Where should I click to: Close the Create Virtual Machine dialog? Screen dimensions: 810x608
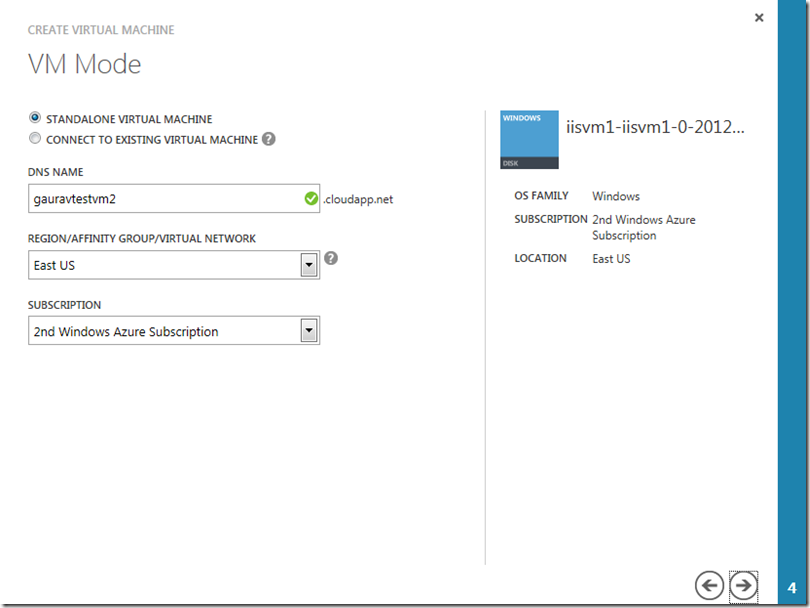tap(759, 18)
